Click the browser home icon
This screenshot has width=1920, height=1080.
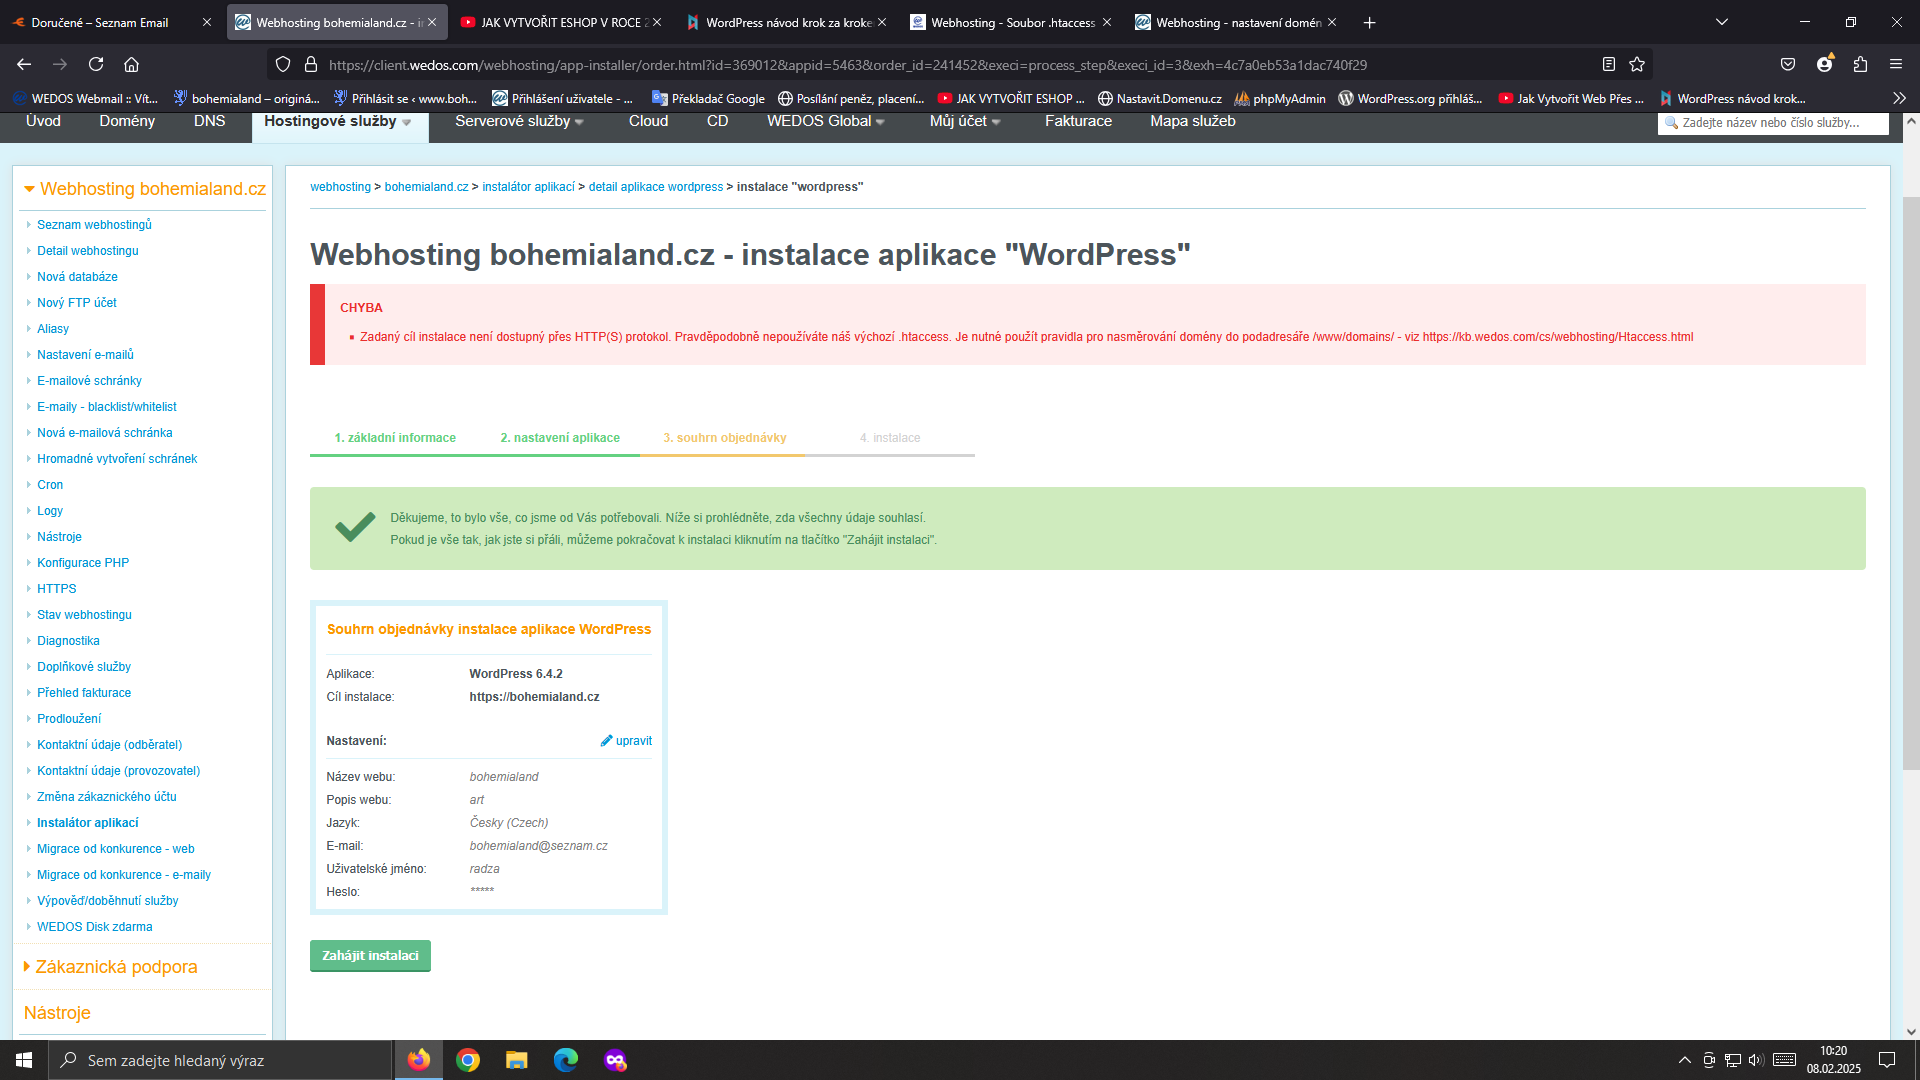tap(131, 64)
